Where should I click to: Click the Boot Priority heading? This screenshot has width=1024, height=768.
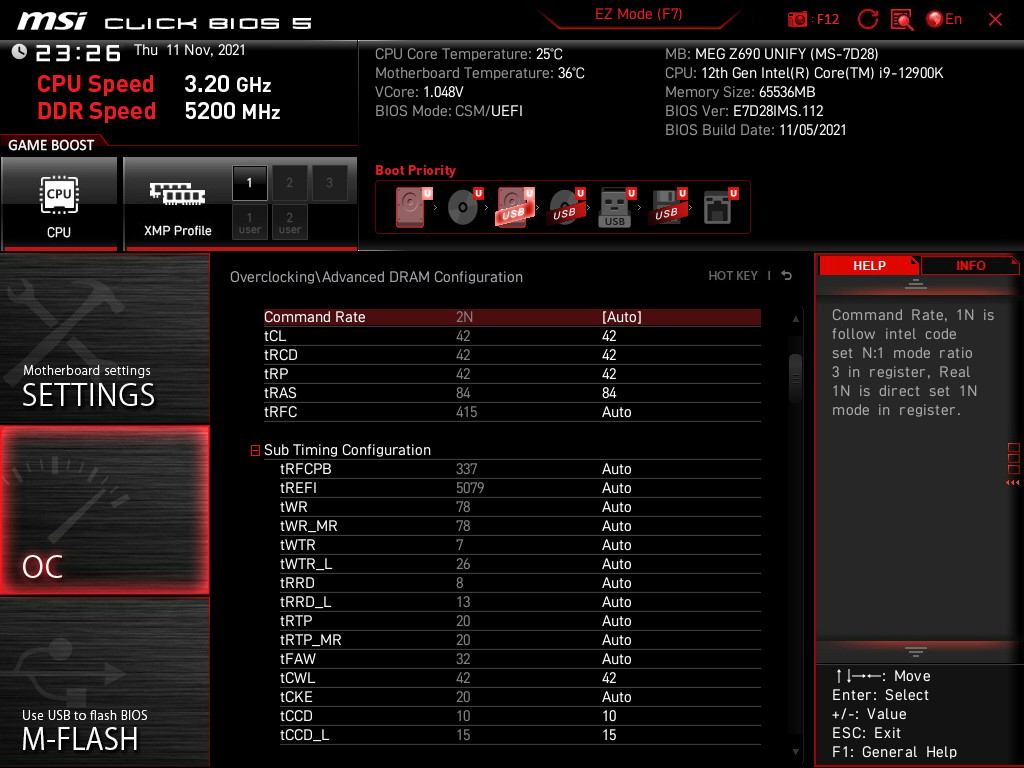pyautogui.click(x=415, y=170)
